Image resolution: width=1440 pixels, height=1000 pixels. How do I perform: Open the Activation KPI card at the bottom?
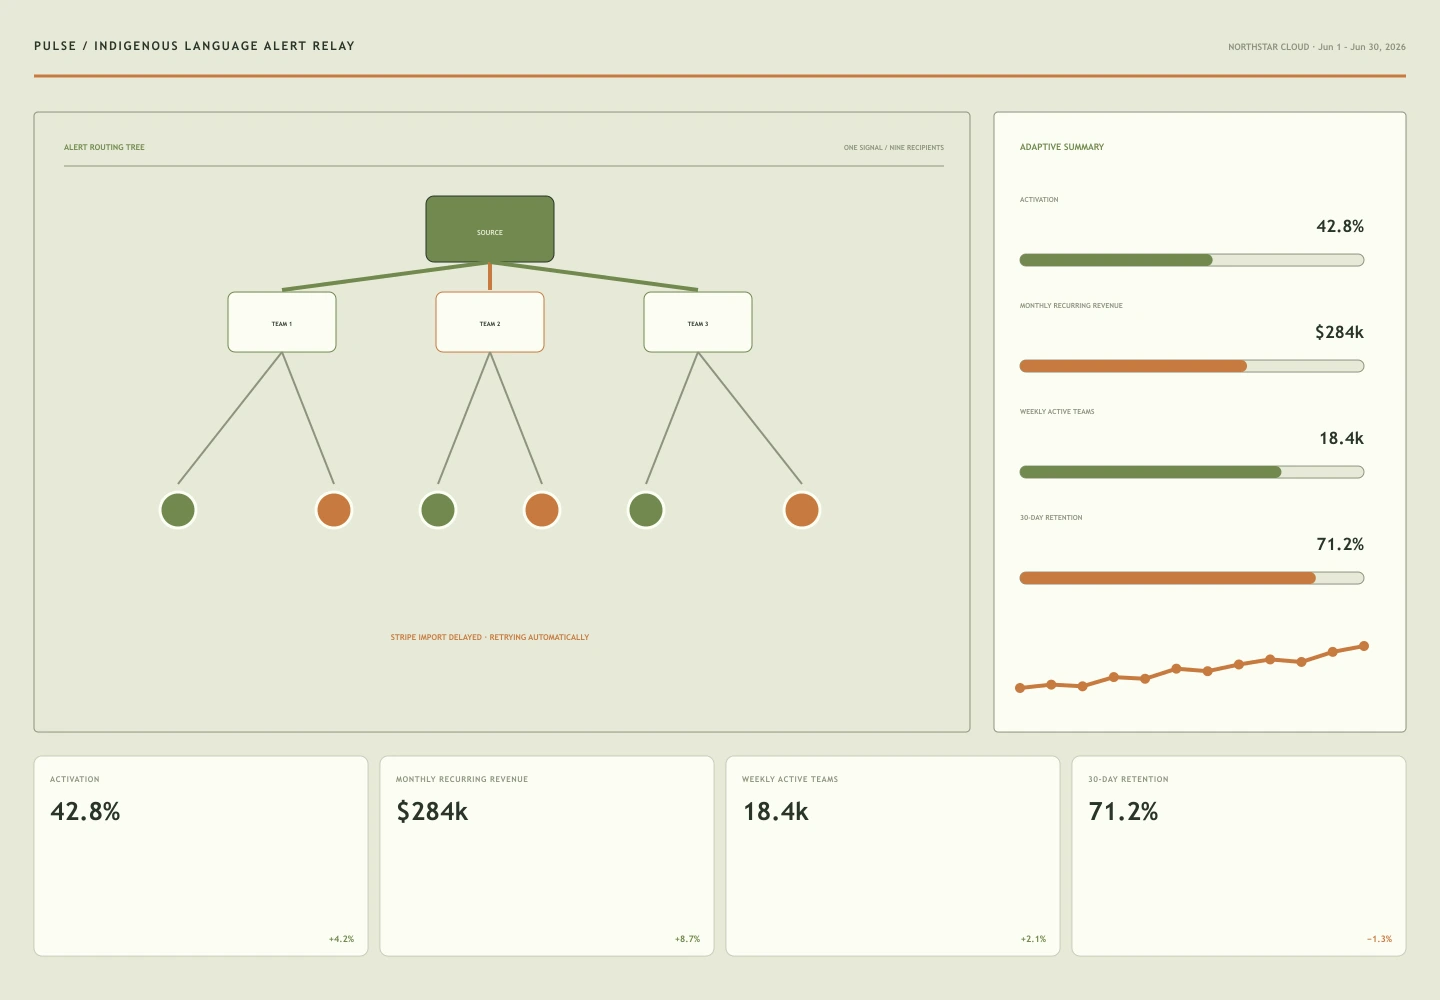[x=201, y=856]
